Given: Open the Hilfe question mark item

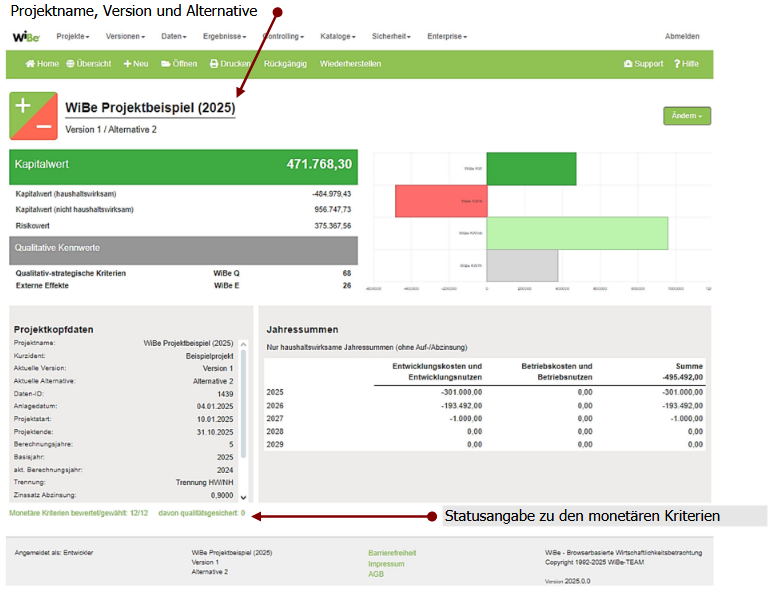Looking at the screenshot, I should [x=686, y=64].
